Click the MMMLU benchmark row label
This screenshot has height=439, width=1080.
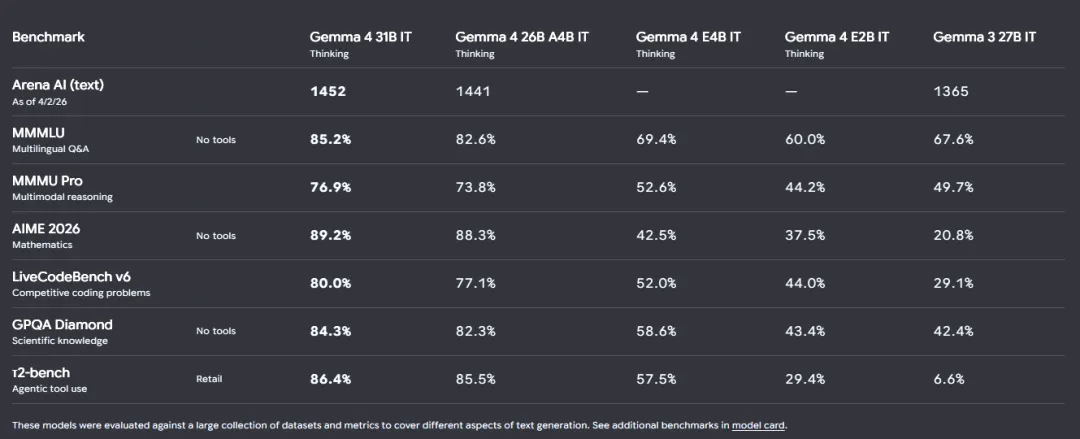tap(39, 132)
